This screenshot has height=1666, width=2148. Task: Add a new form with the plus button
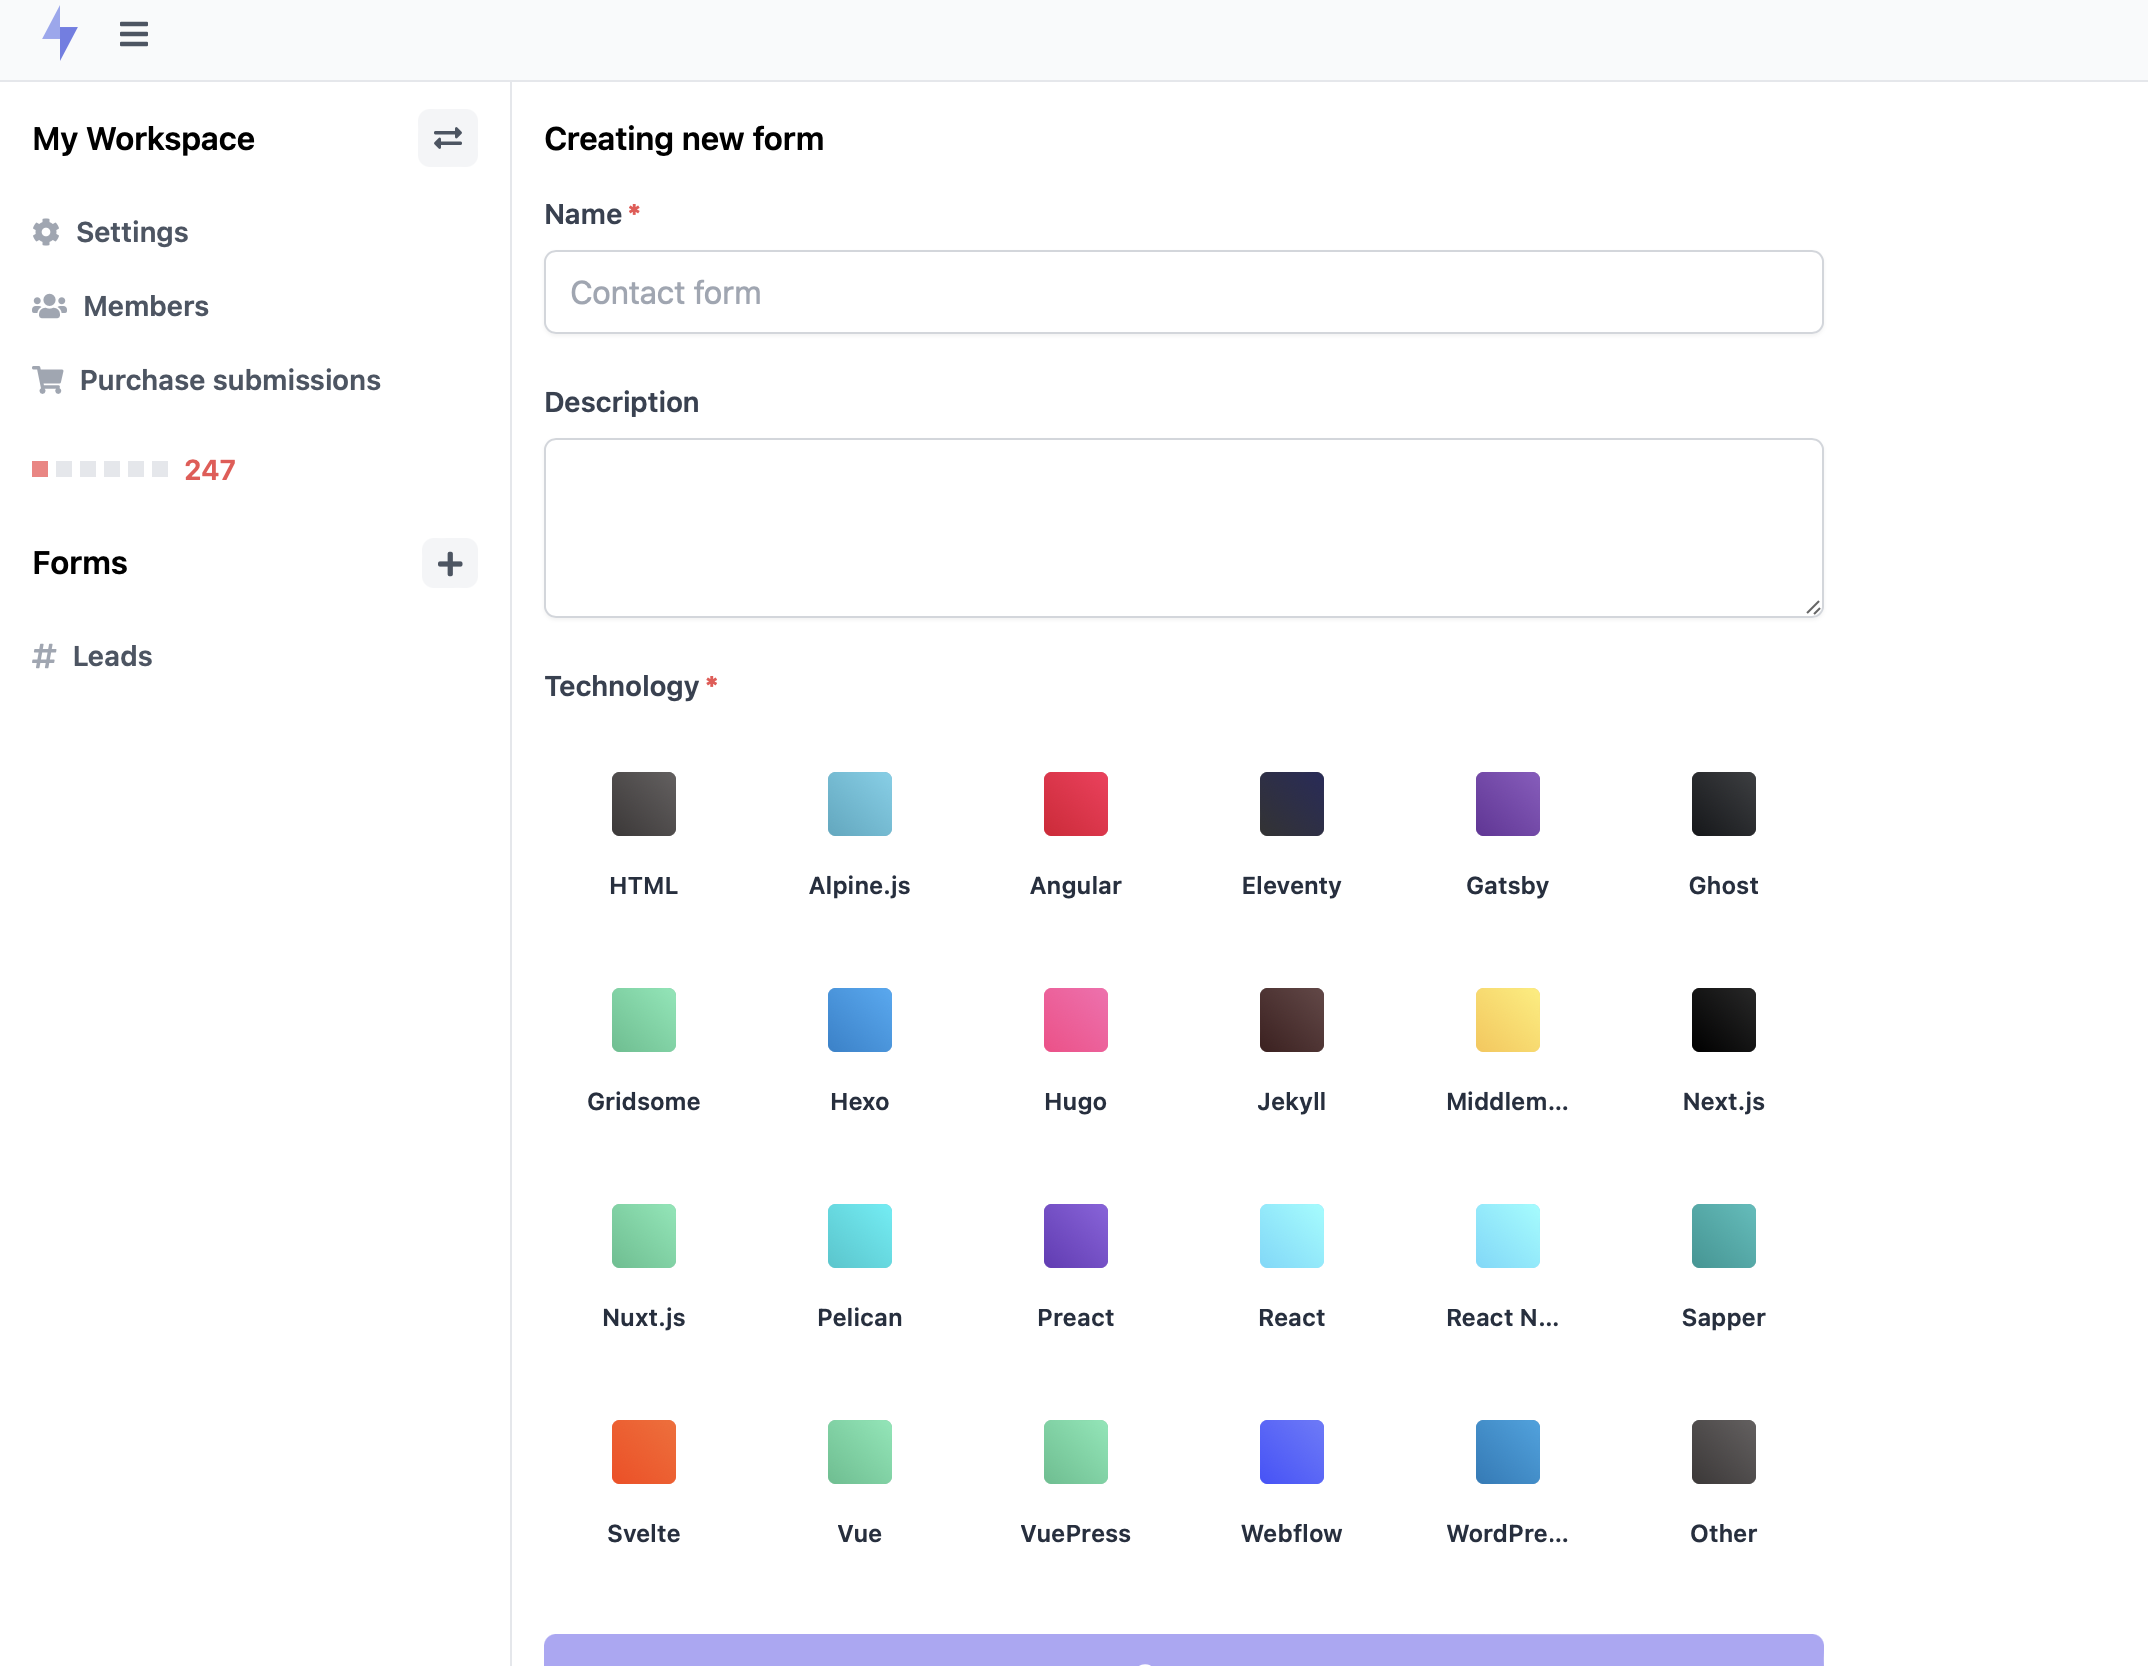448,563
